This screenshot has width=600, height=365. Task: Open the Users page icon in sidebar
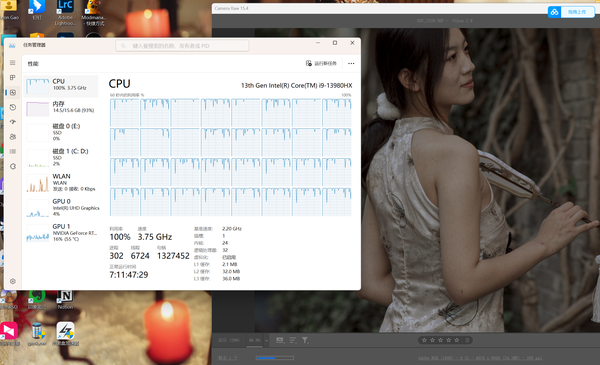13,137
